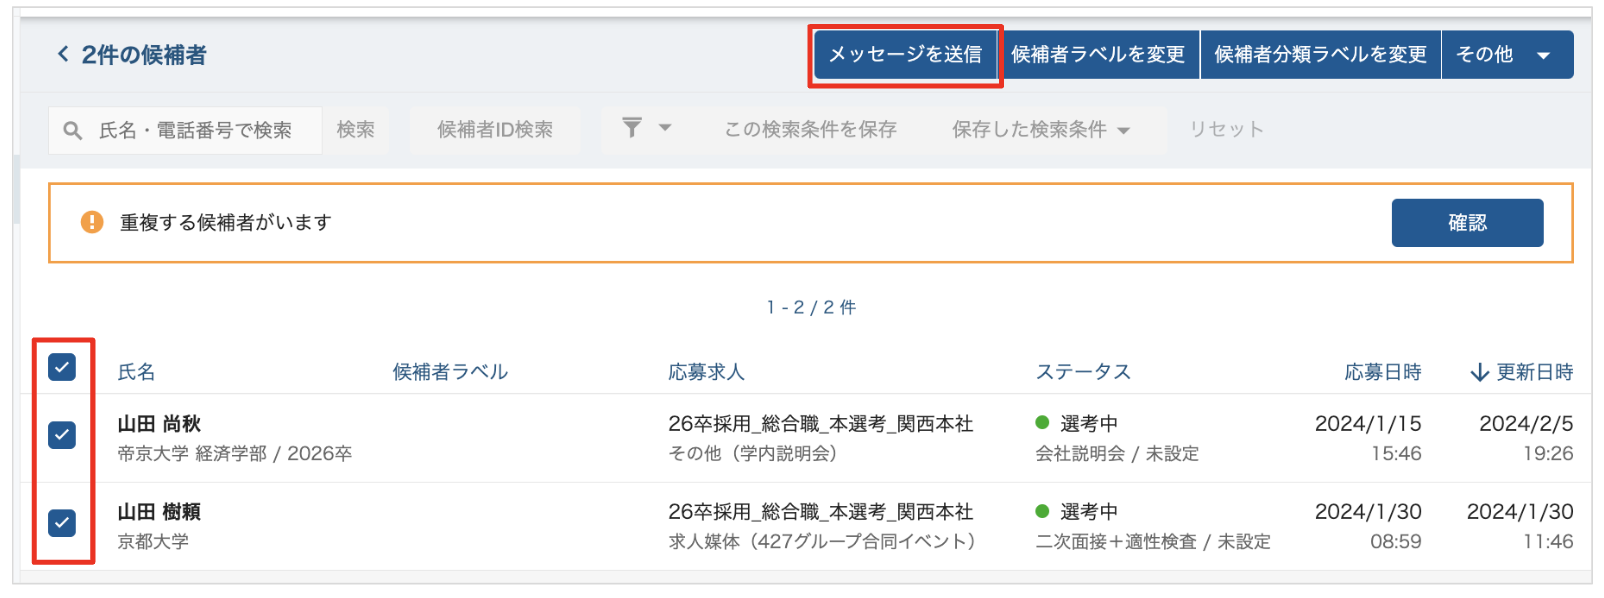
Task: Open the 保存した検索条件 dropdown
Action: [x=1040, y=130]
